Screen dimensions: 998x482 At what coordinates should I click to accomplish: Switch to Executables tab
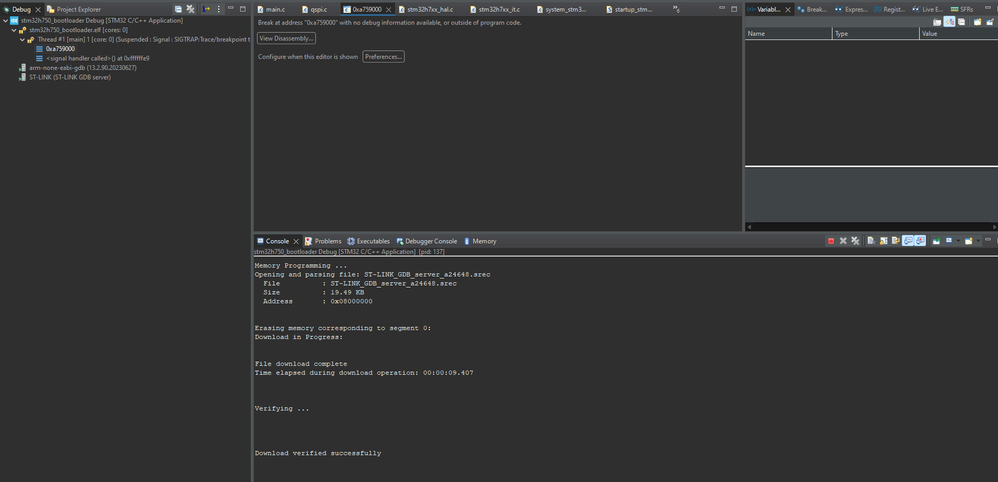click(369, 241)
